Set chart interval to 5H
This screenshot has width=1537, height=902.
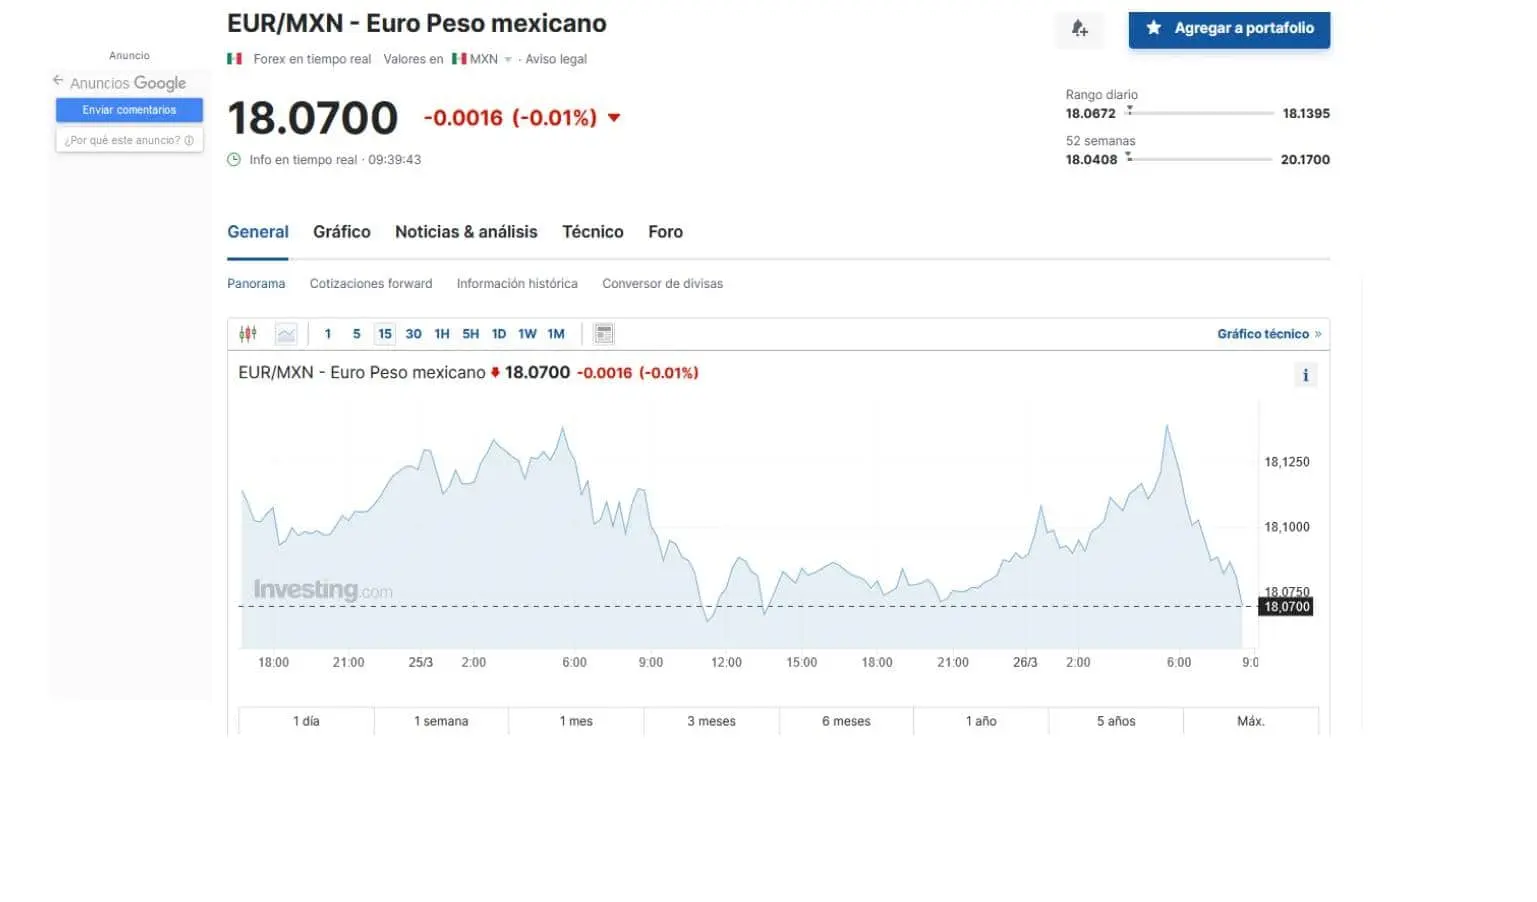tap(470, 334)
